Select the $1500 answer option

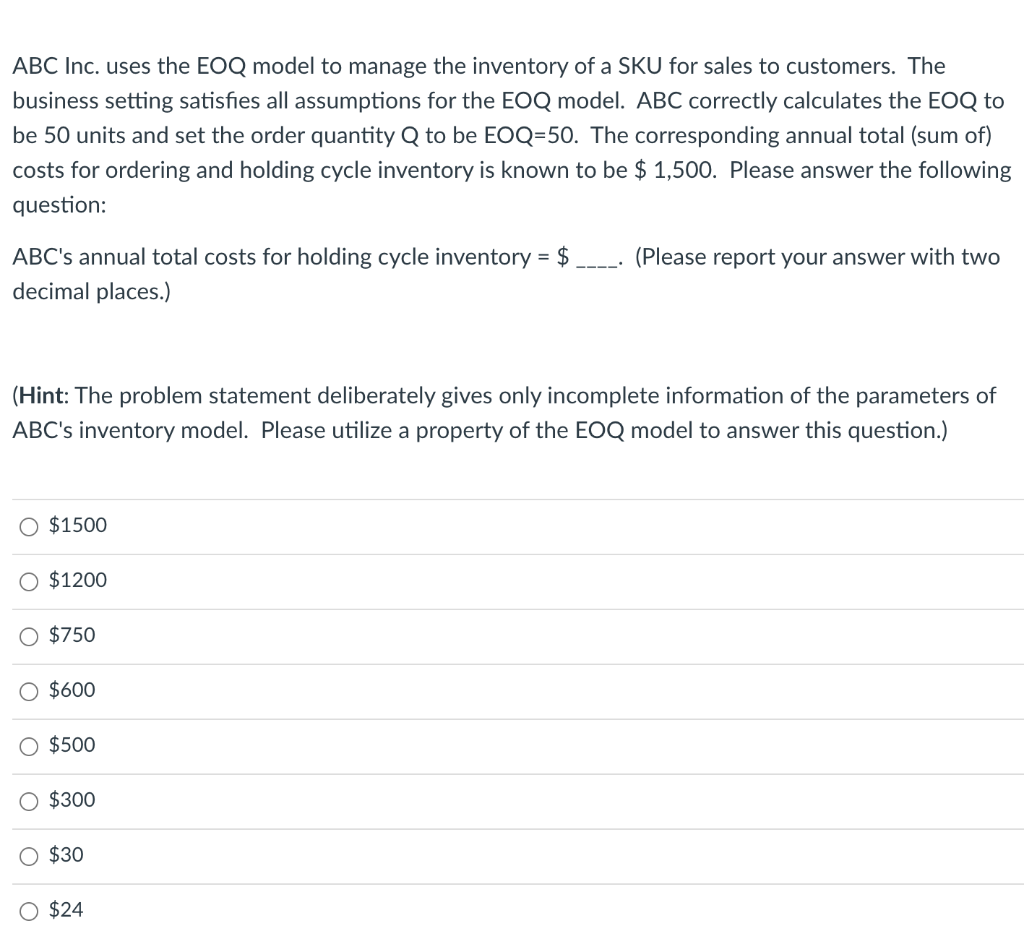(28, 525)
